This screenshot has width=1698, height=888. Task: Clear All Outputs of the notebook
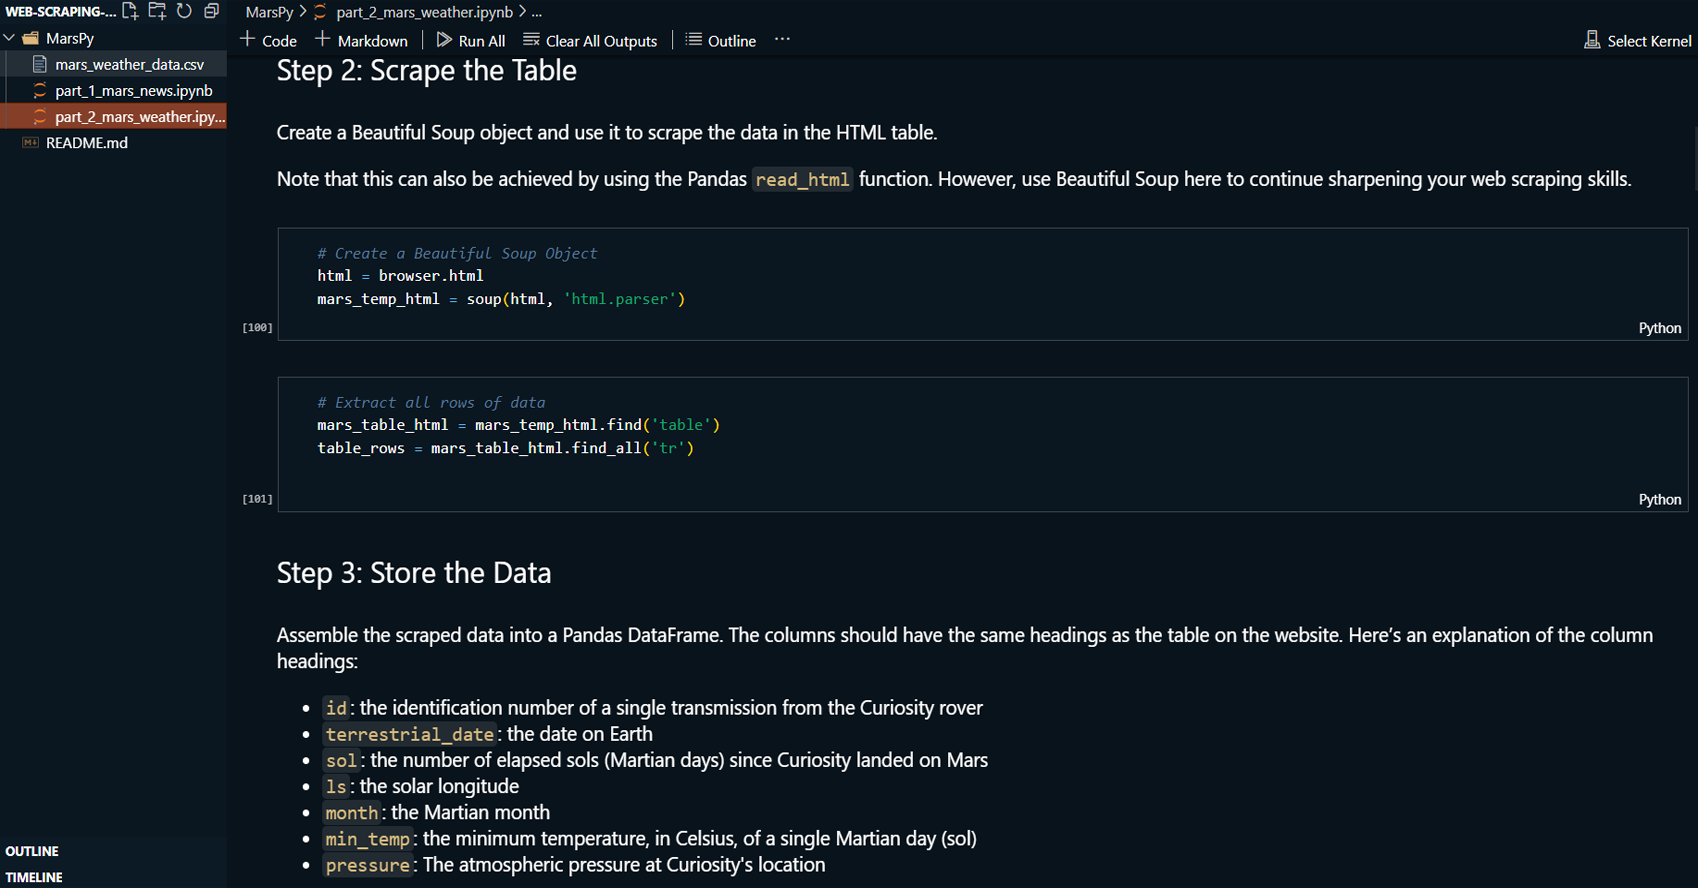pyautogui.click(x=590, y=40)
